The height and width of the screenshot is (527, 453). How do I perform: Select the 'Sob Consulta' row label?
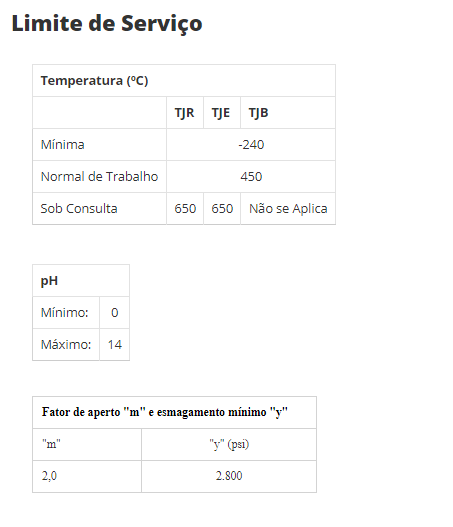click(x=79, y=209)
